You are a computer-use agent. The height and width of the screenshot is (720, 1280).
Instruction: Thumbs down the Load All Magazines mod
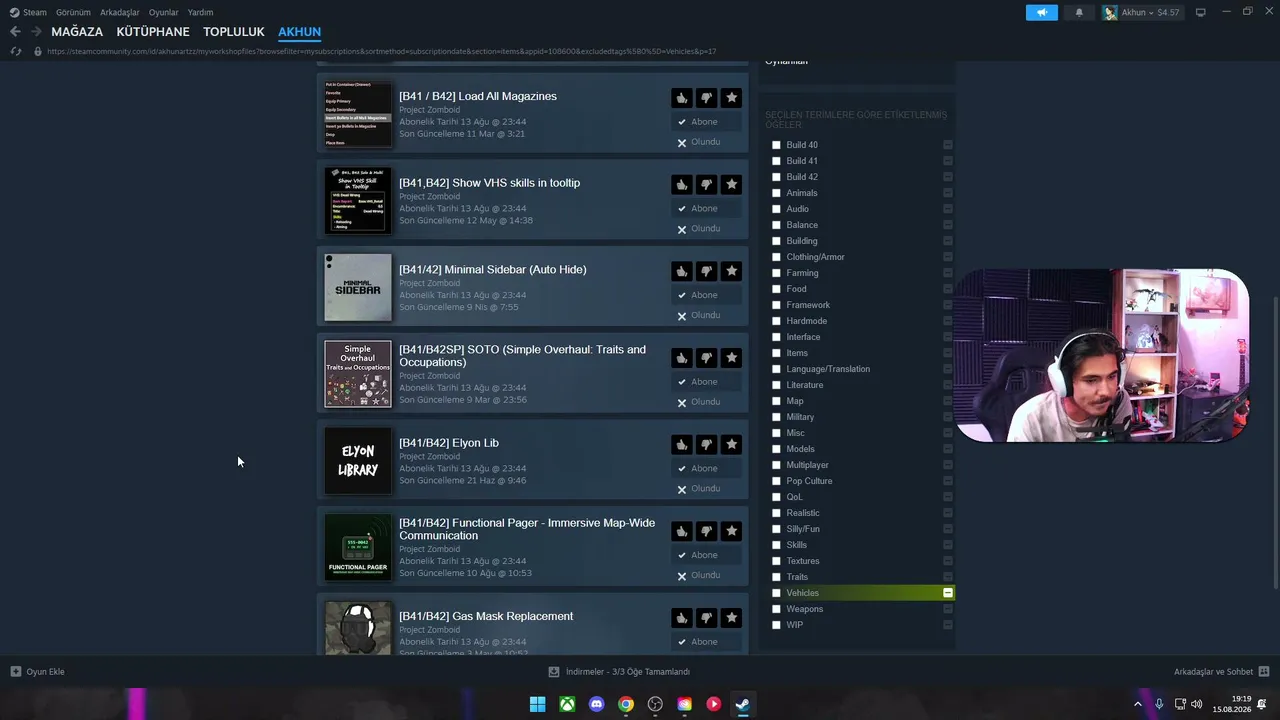(x=706, y=98)
